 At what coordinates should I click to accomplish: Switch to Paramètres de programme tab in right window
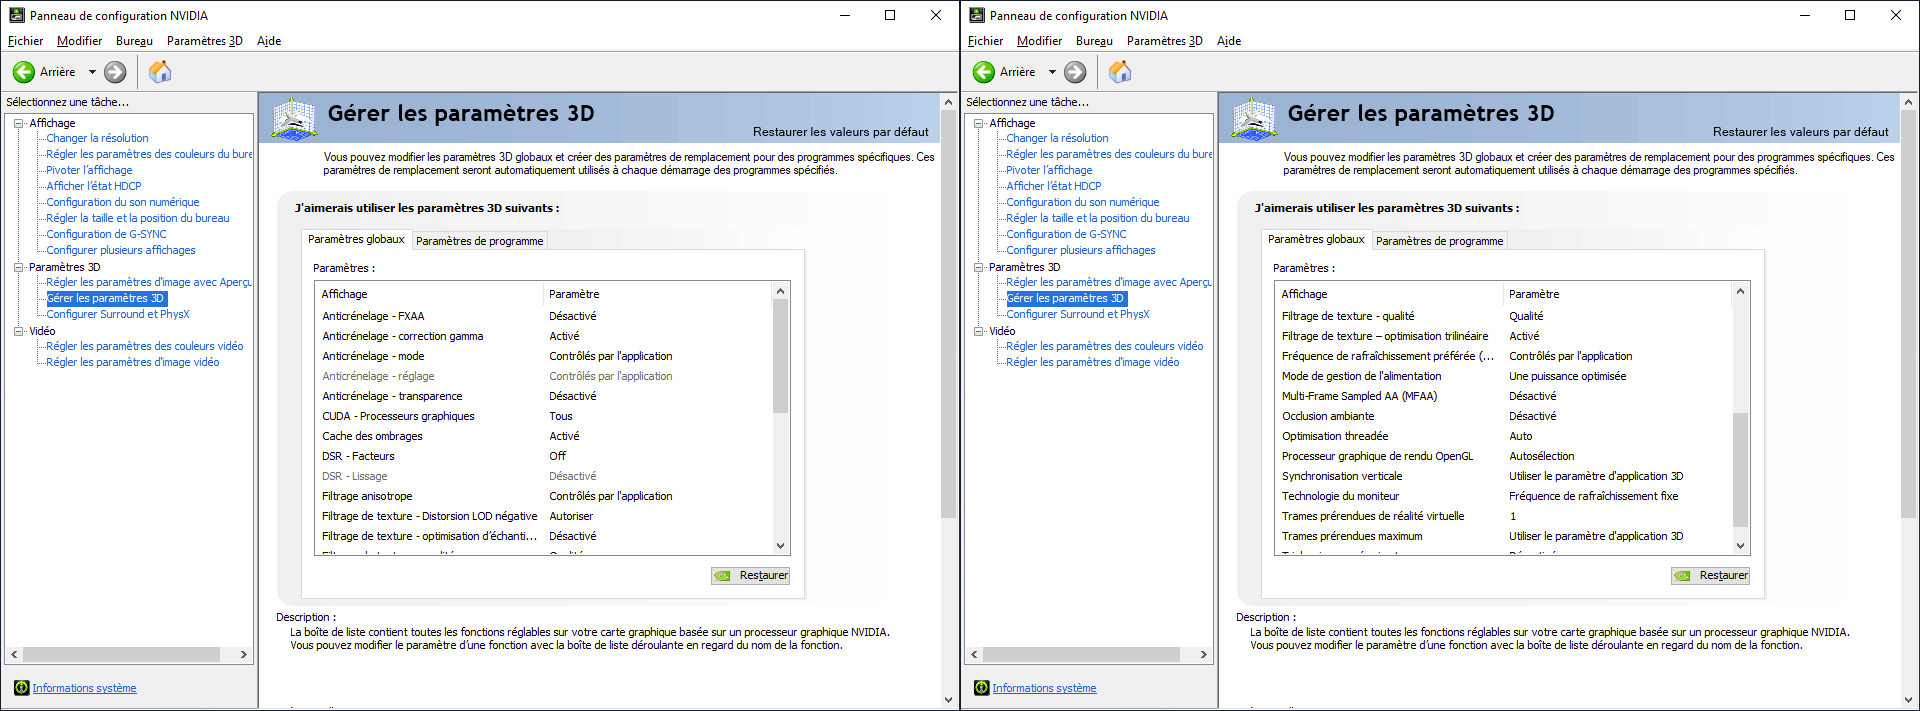1439,241
